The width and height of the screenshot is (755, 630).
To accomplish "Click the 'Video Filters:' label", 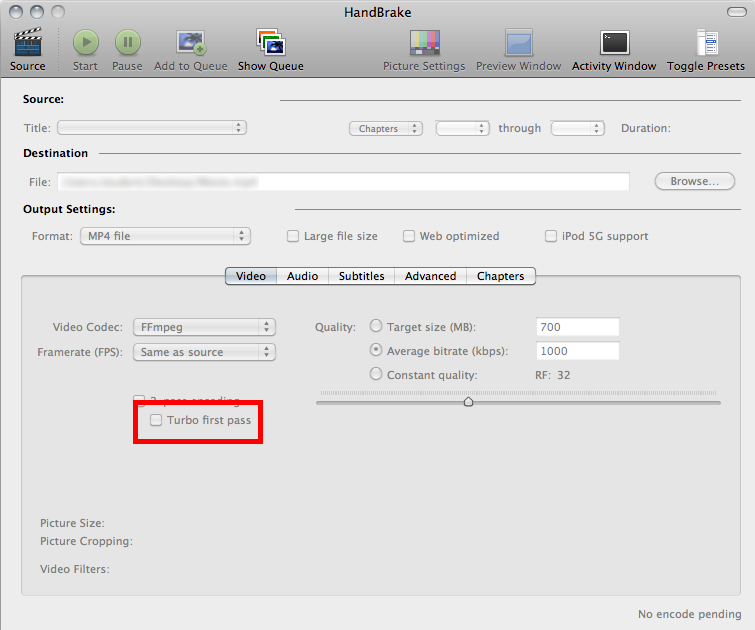I will 75,569.
